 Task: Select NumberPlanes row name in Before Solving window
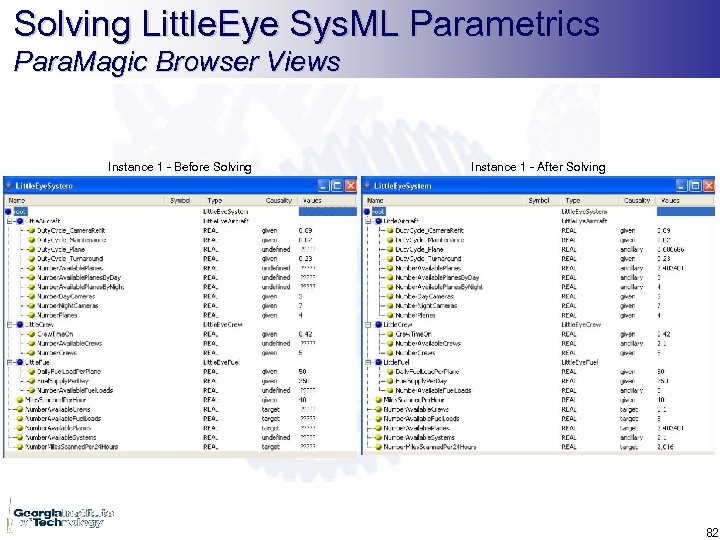coord(57,315)
